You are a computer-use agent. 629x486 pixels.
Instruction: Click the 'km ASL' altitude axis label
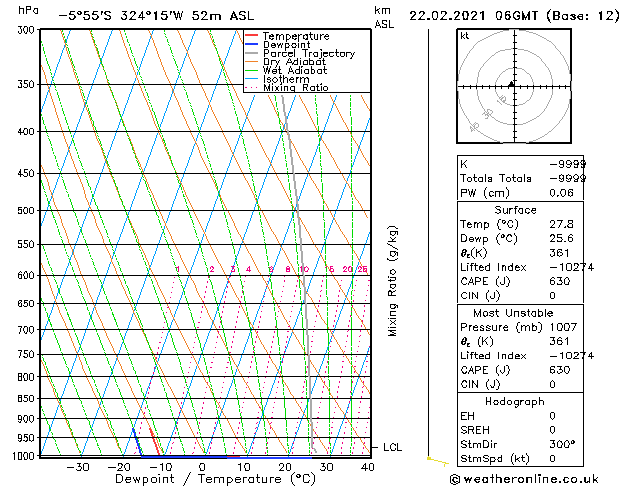[384, 17]
